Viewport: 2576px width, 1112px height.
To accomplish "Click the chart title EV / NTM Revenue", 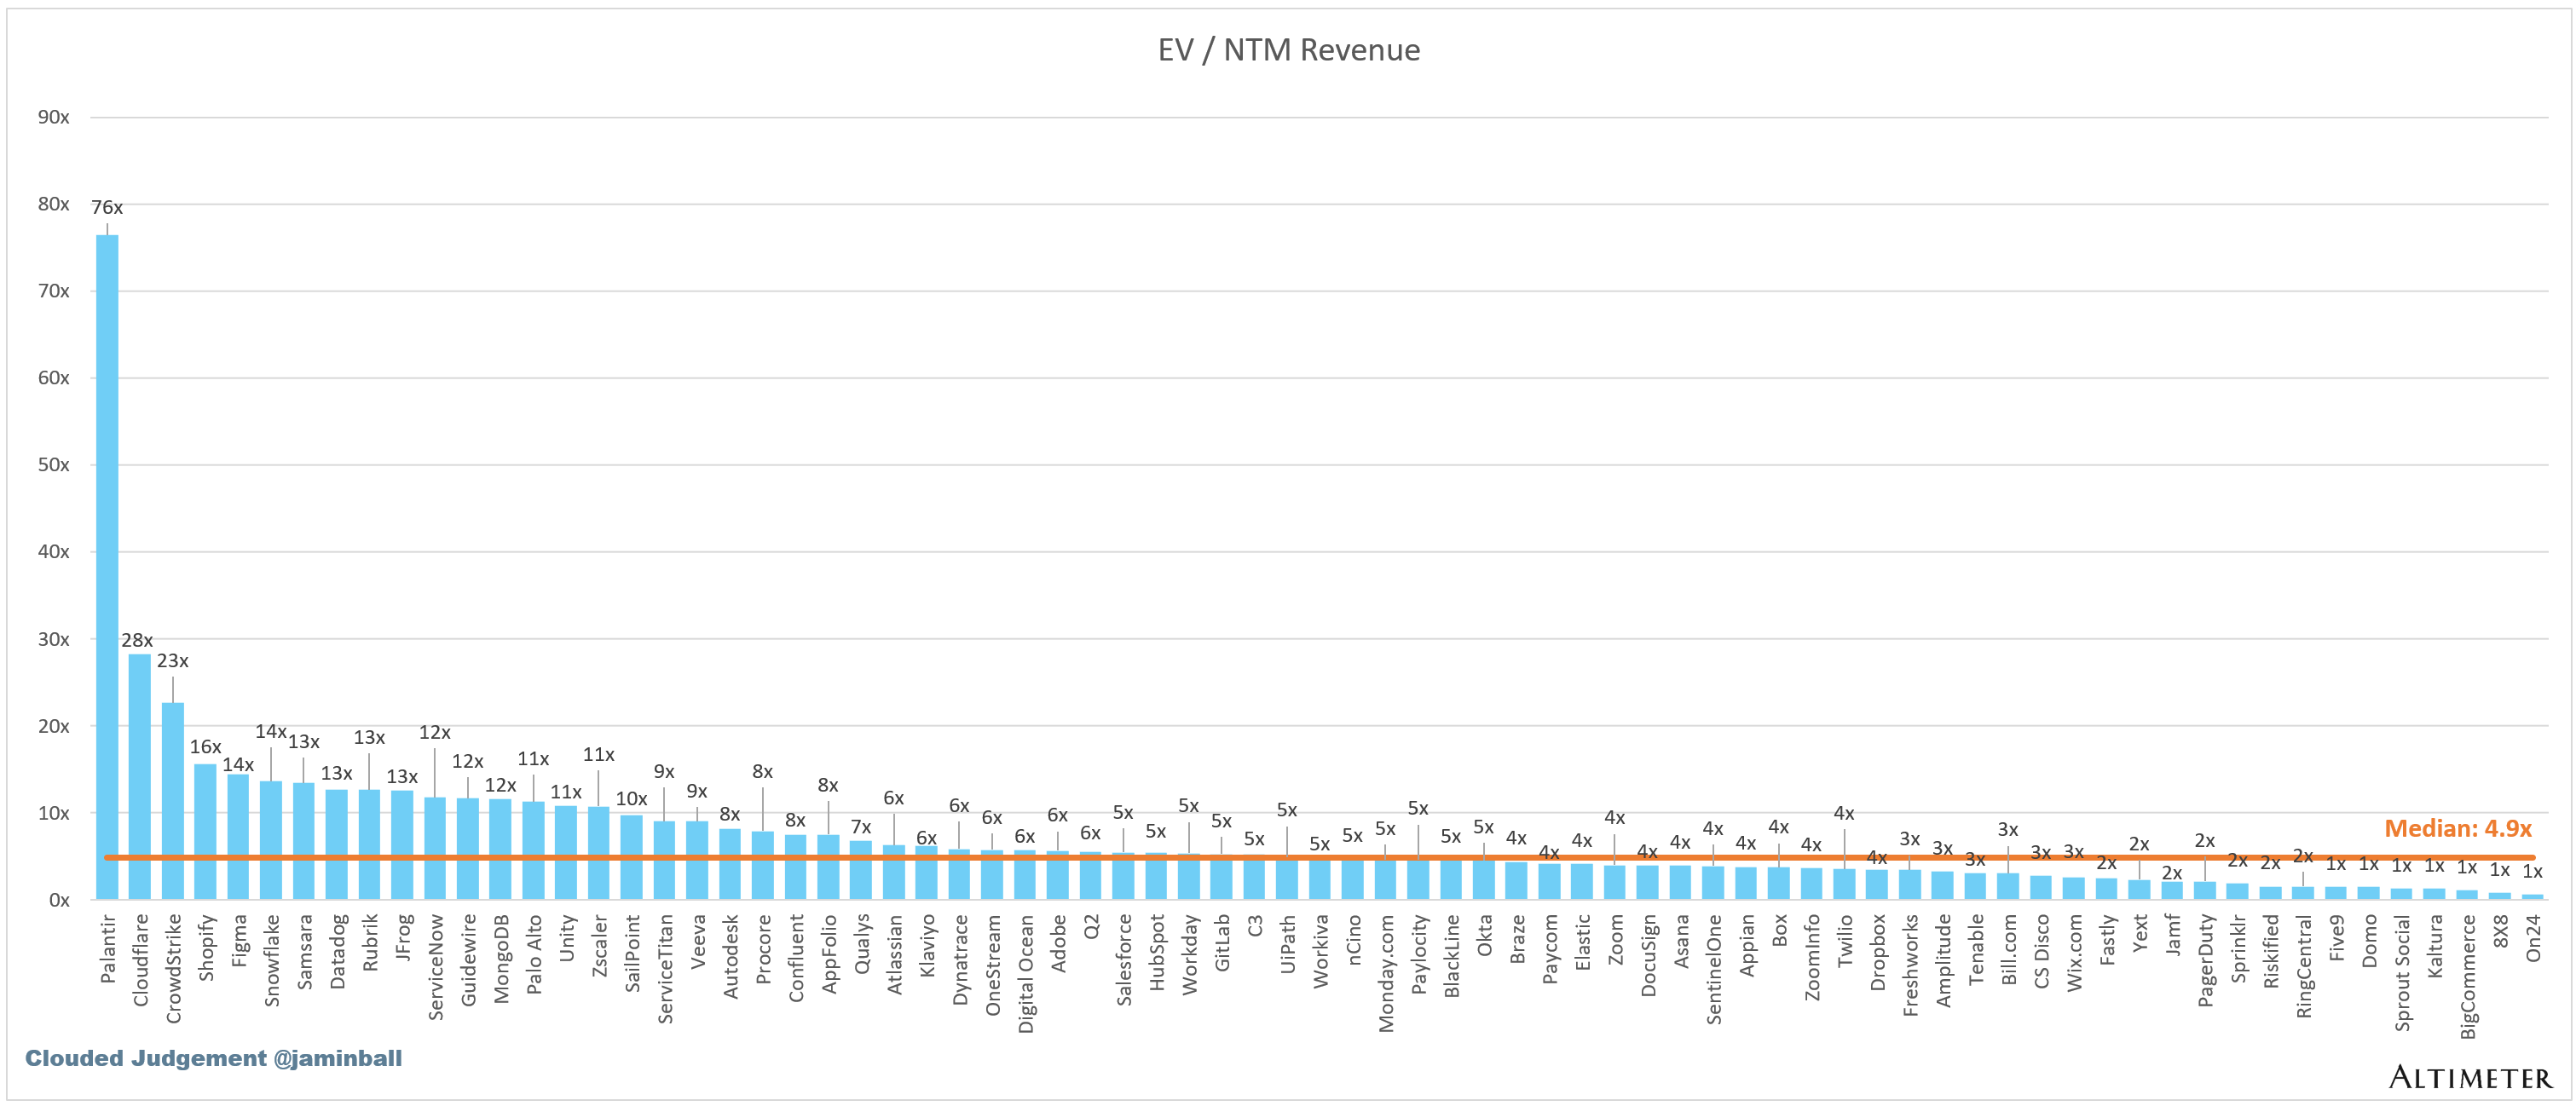I will (x=1288, y=50).
